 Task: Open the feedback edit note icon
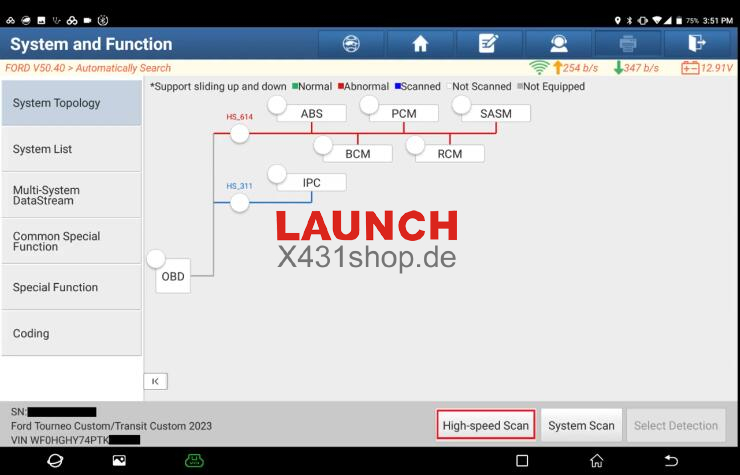point(489,44)
